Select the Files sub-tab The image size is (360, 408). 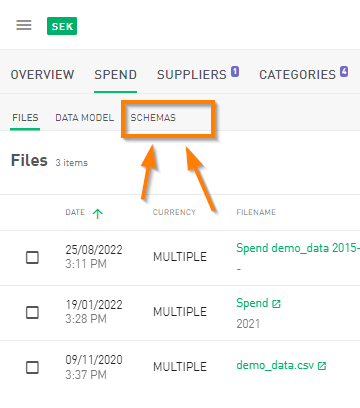point(25,118)
